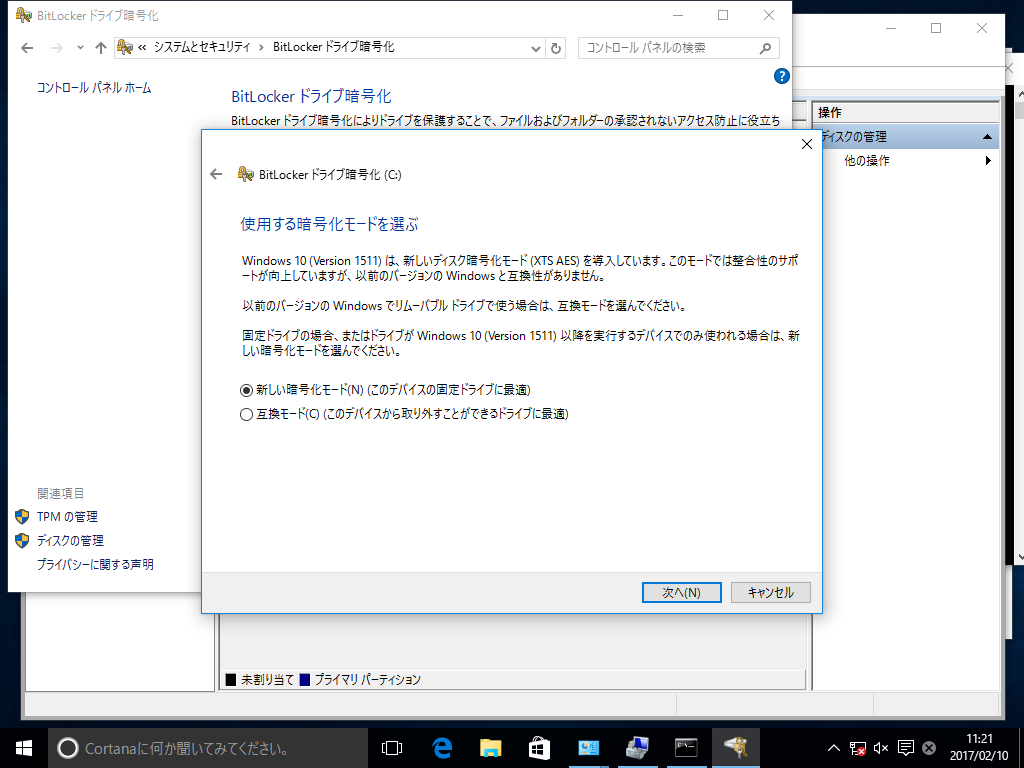
Task: Collapse ディスクの管理 section in the 操作 pane
Action: pyautogui.click(x=987, y=136)
